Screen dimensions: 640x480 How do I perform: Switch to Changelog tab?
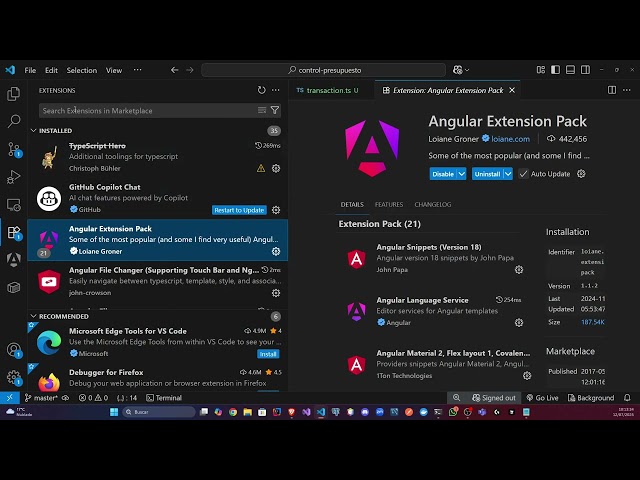433,204
